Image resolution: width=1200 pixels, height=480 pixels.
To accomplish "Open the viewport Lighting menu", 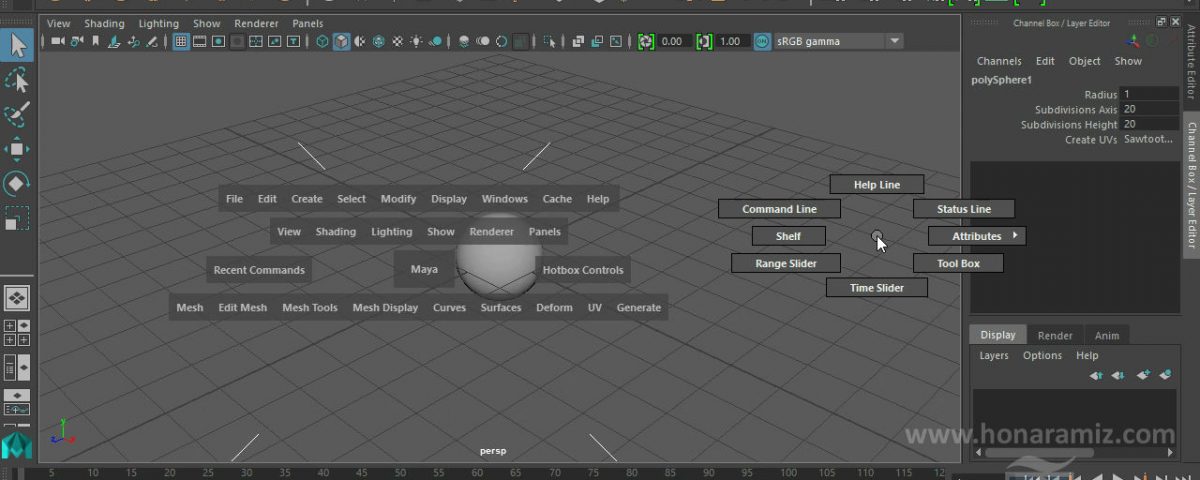I will click(x=158, y=23).
